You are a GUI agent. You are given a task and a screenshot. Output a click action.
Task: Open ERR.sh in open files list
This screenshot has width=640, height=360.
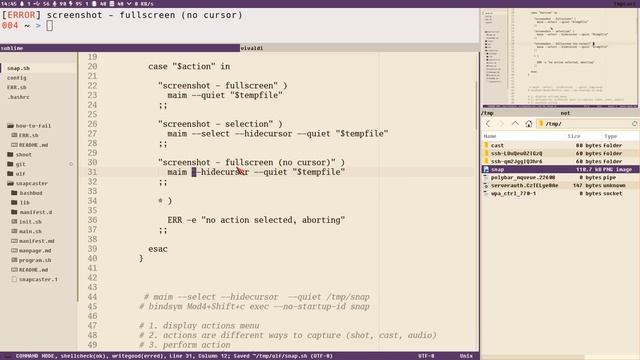coord(17,87)
